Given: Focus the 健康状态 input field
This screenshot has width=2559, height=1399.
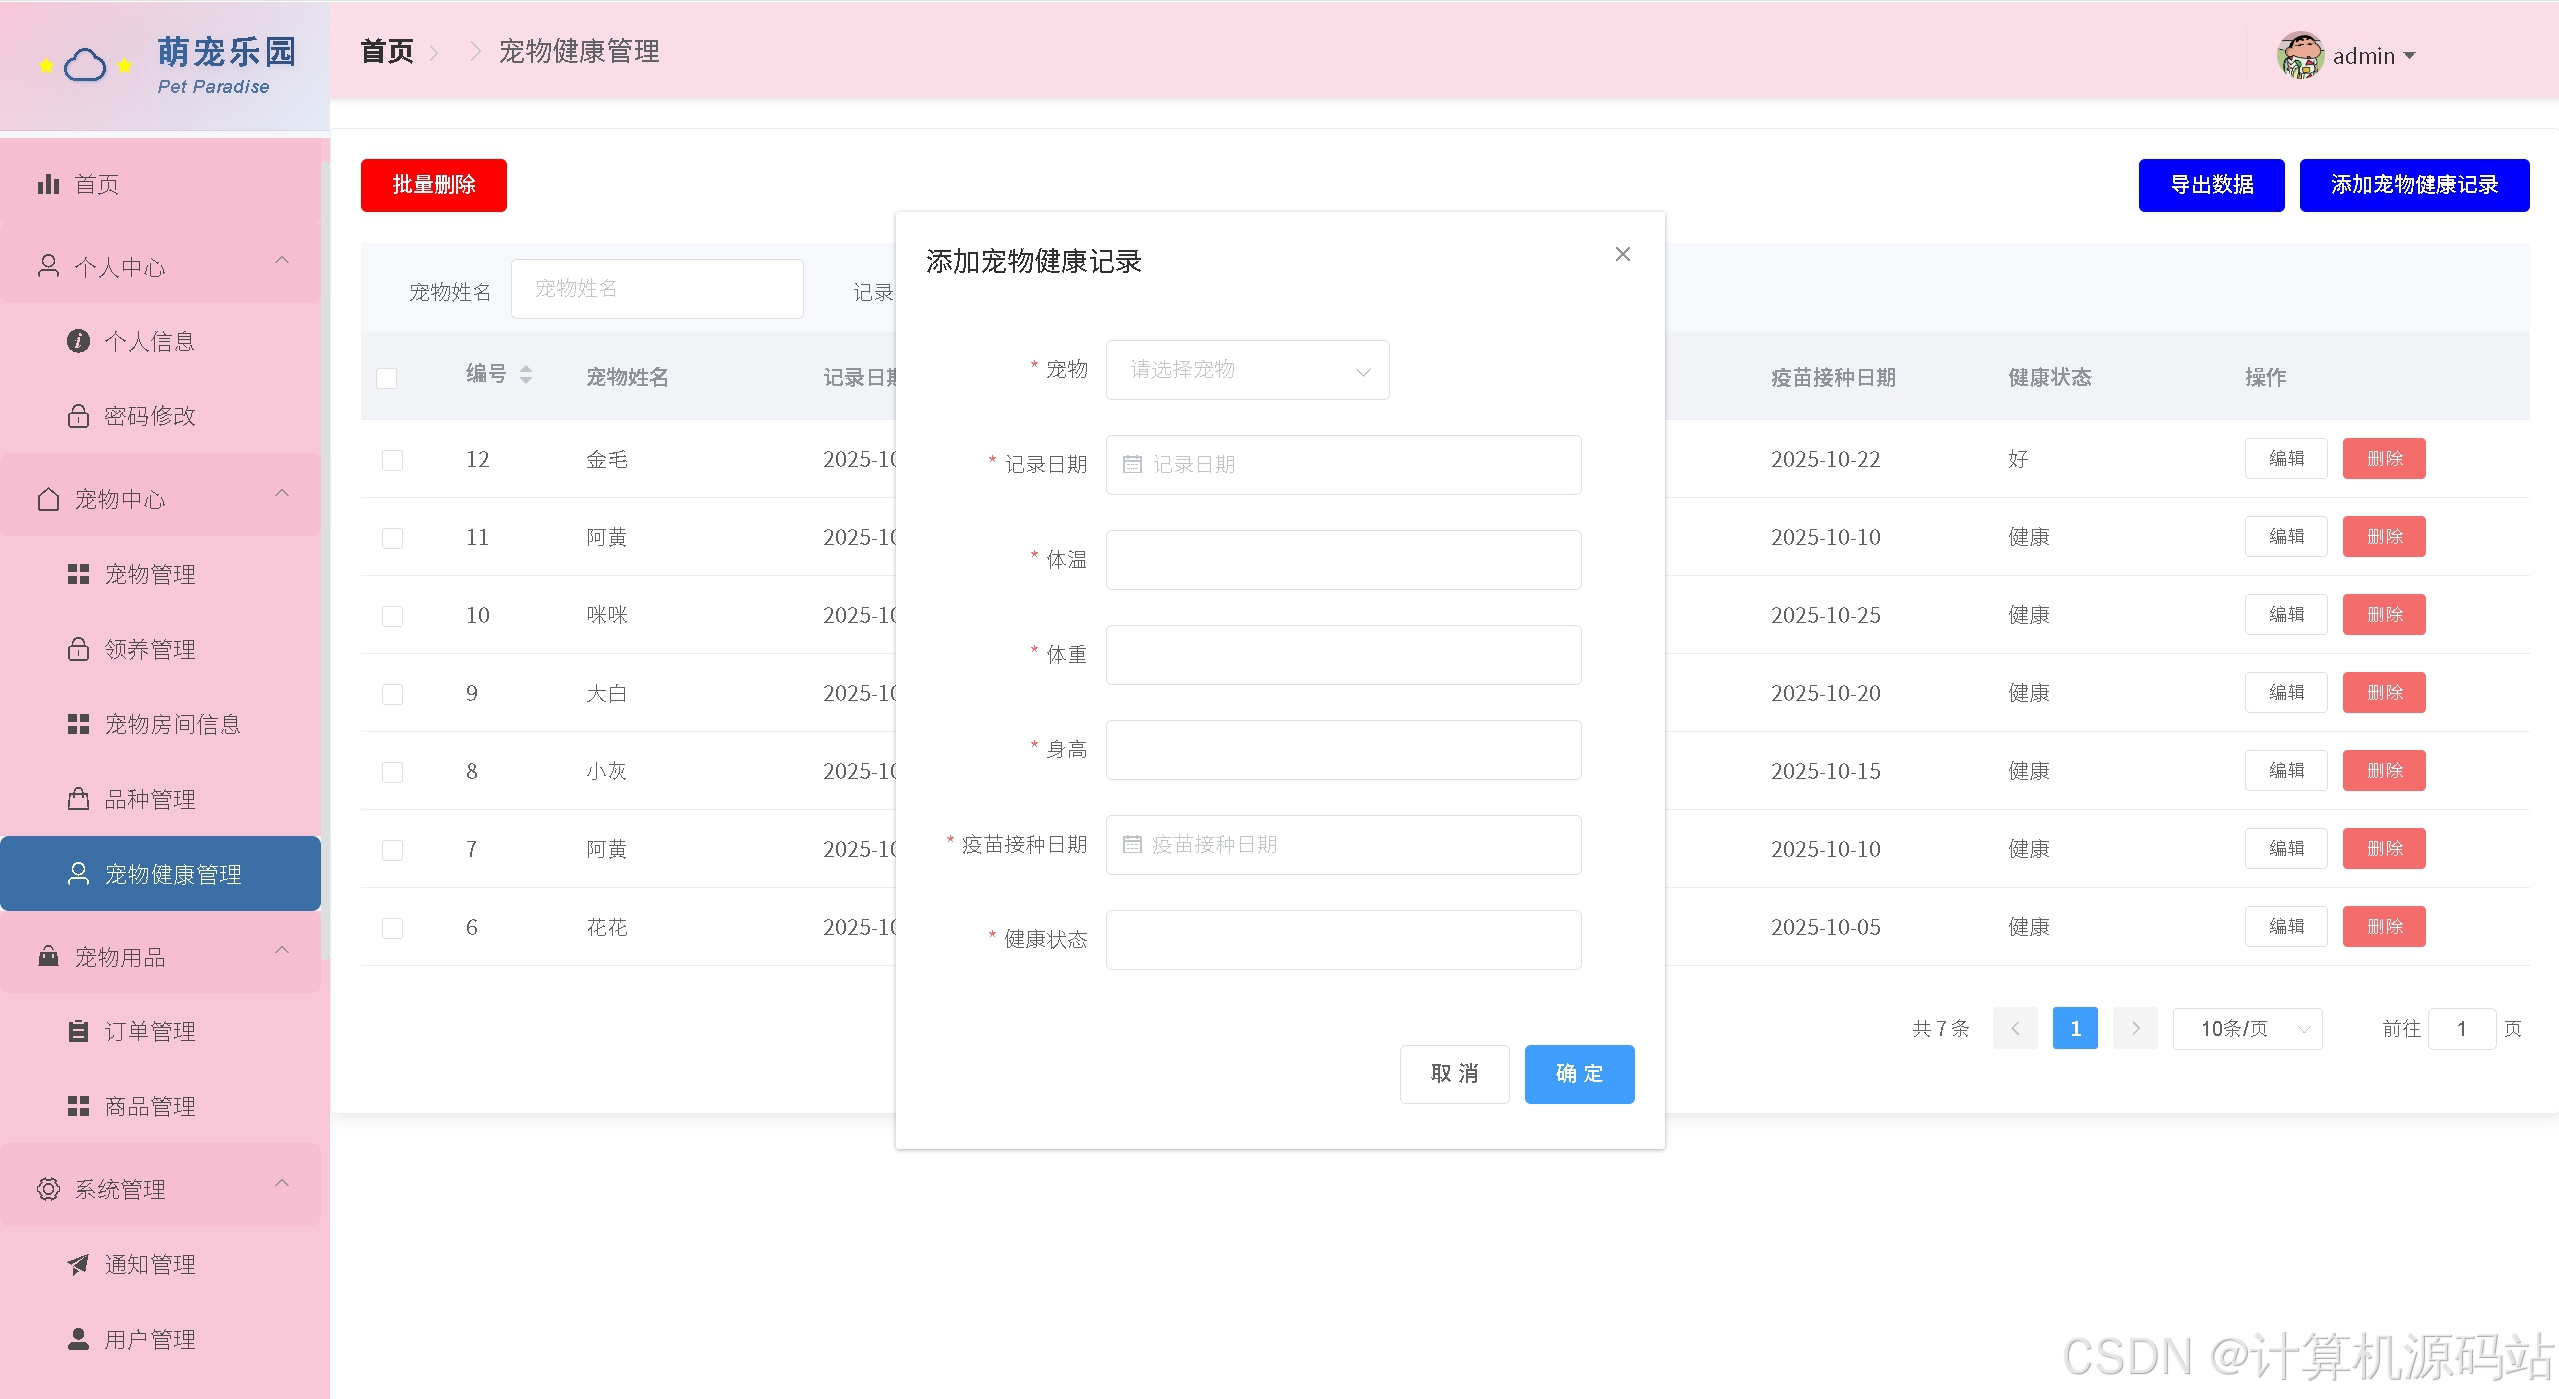Looking at the screenshot, I should [1343, 940].
